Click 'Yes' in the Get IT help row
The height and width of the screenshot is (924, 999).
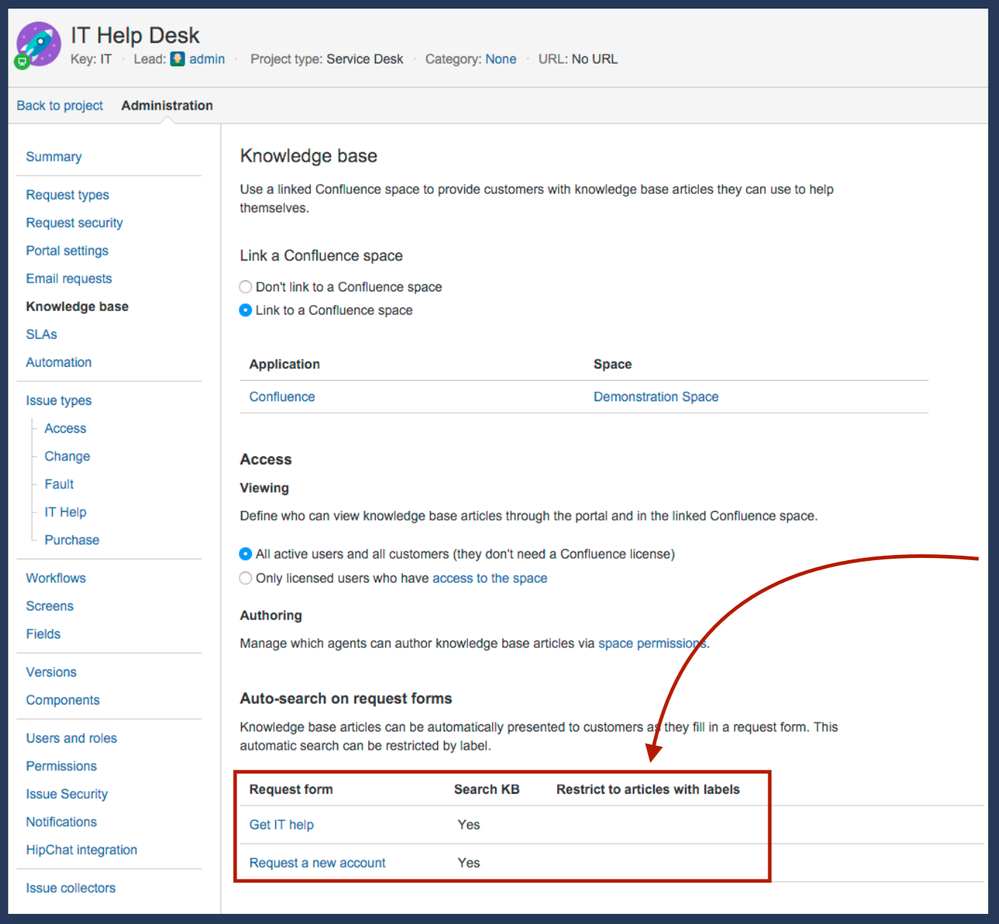pos(469,825)
